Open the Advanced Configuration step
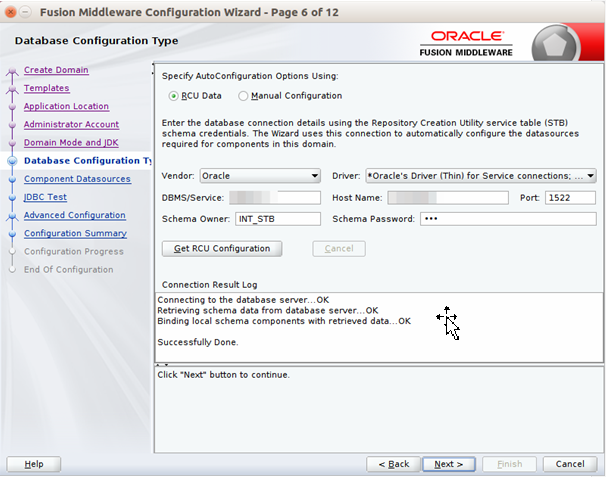This screenshot has height=477, width=606. (x=75, y=215)
